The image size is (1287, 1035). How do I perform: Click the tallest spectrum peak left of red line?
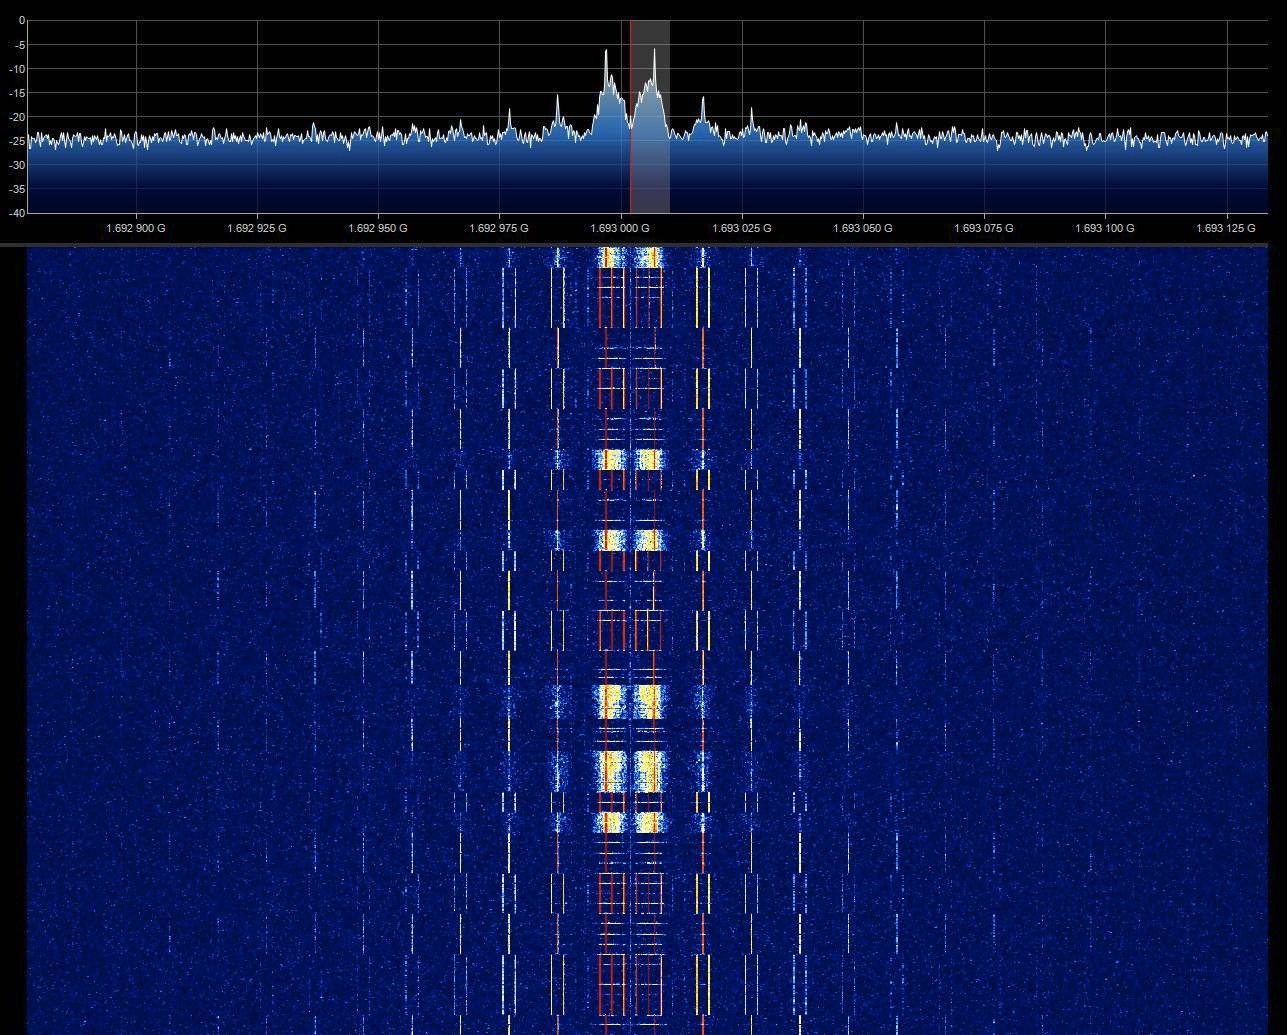(606, 52)
